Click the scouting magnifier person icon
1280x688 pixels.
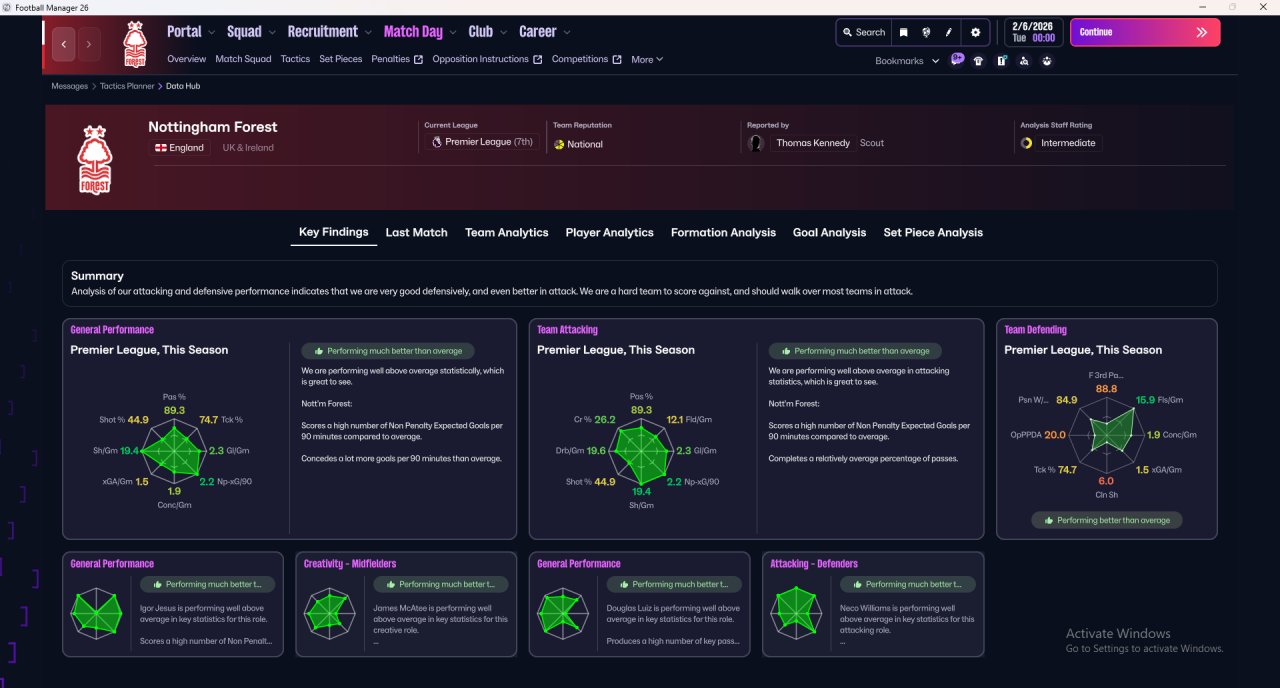pos(1024,61)
